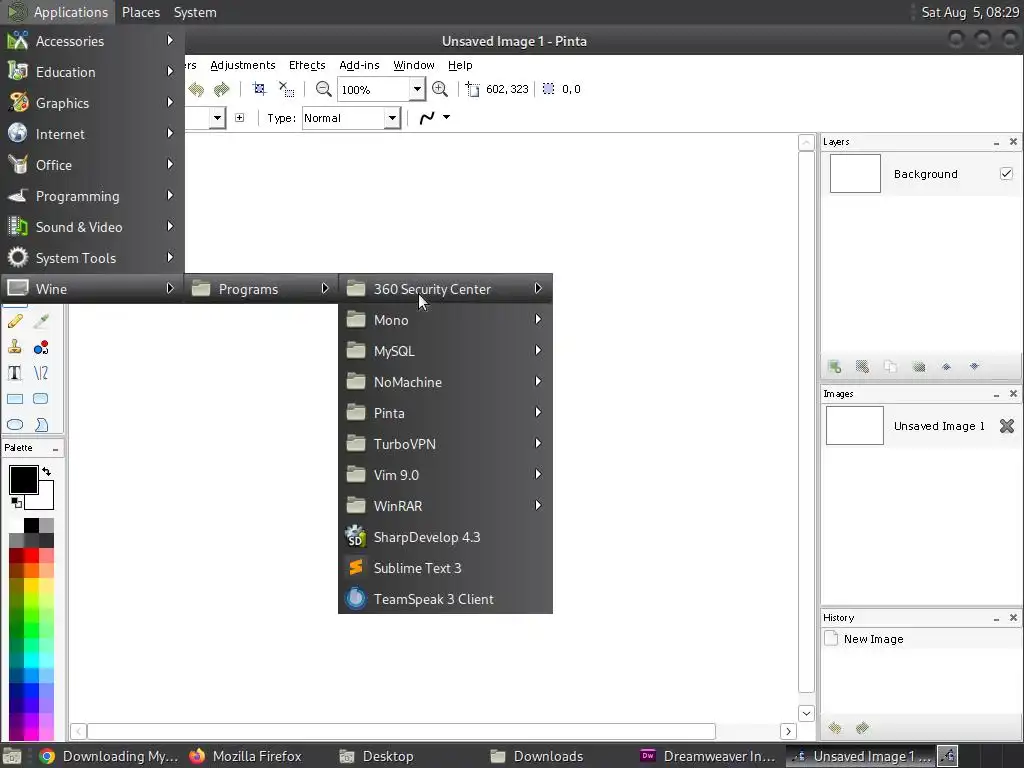1024x768 pixels.
Task: Open the zoom percentage dropdown
Action: pyautogui.click(x=417, y=89)
